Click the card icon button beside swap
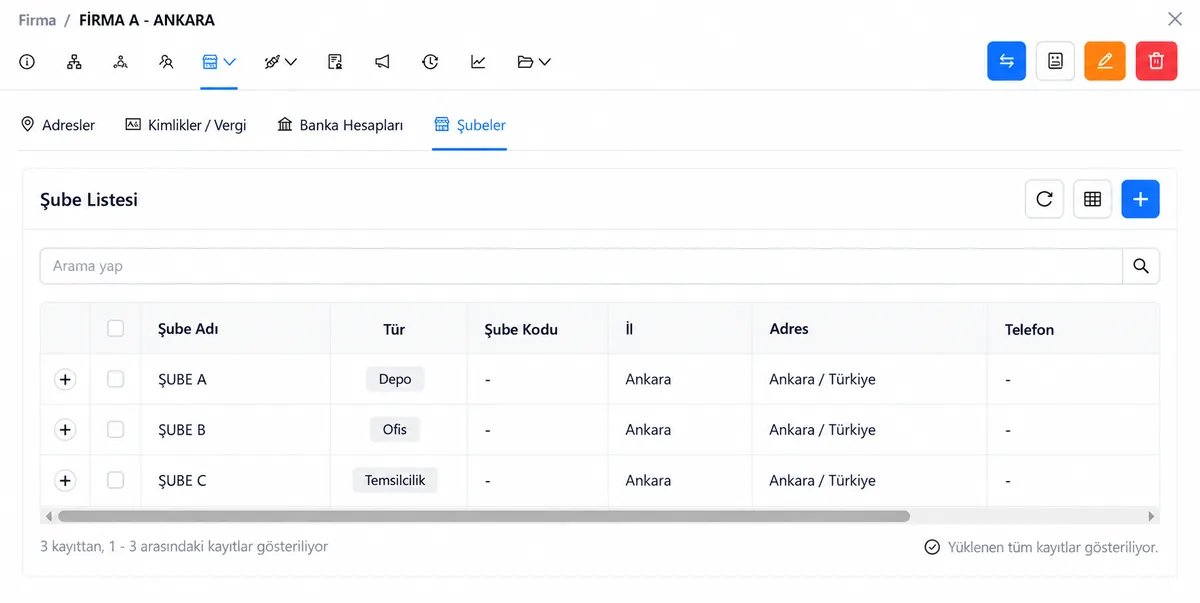The height and width of the screenshot is (603, 1200). pos(1055,61)
